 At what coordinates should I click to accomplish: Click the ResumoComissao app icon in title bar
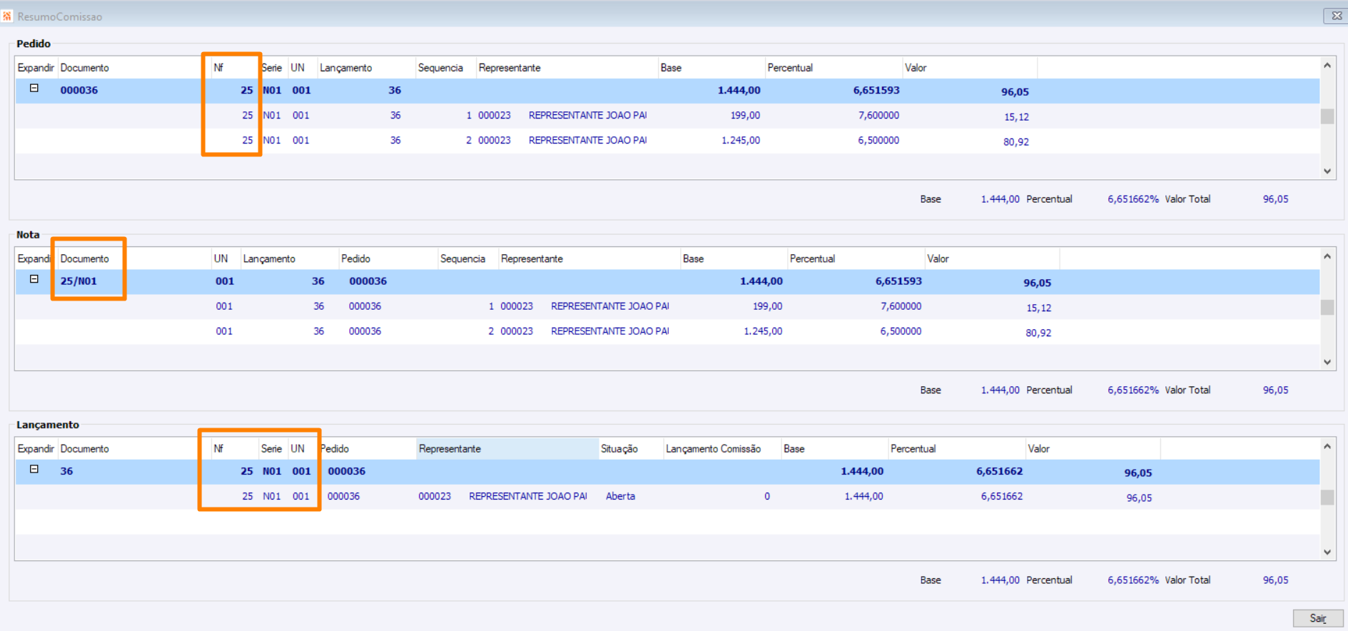coord(7,16)
